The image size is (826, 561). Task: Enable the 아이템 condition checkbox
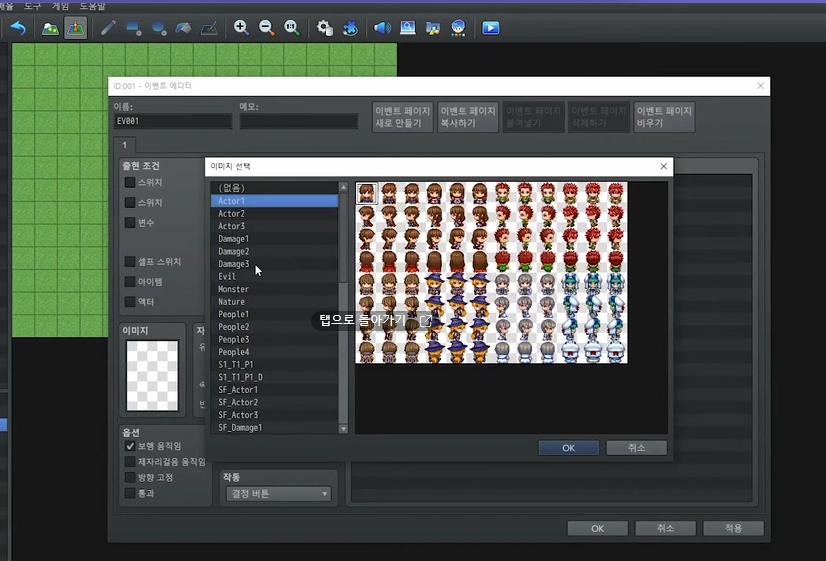coord(130,282)
